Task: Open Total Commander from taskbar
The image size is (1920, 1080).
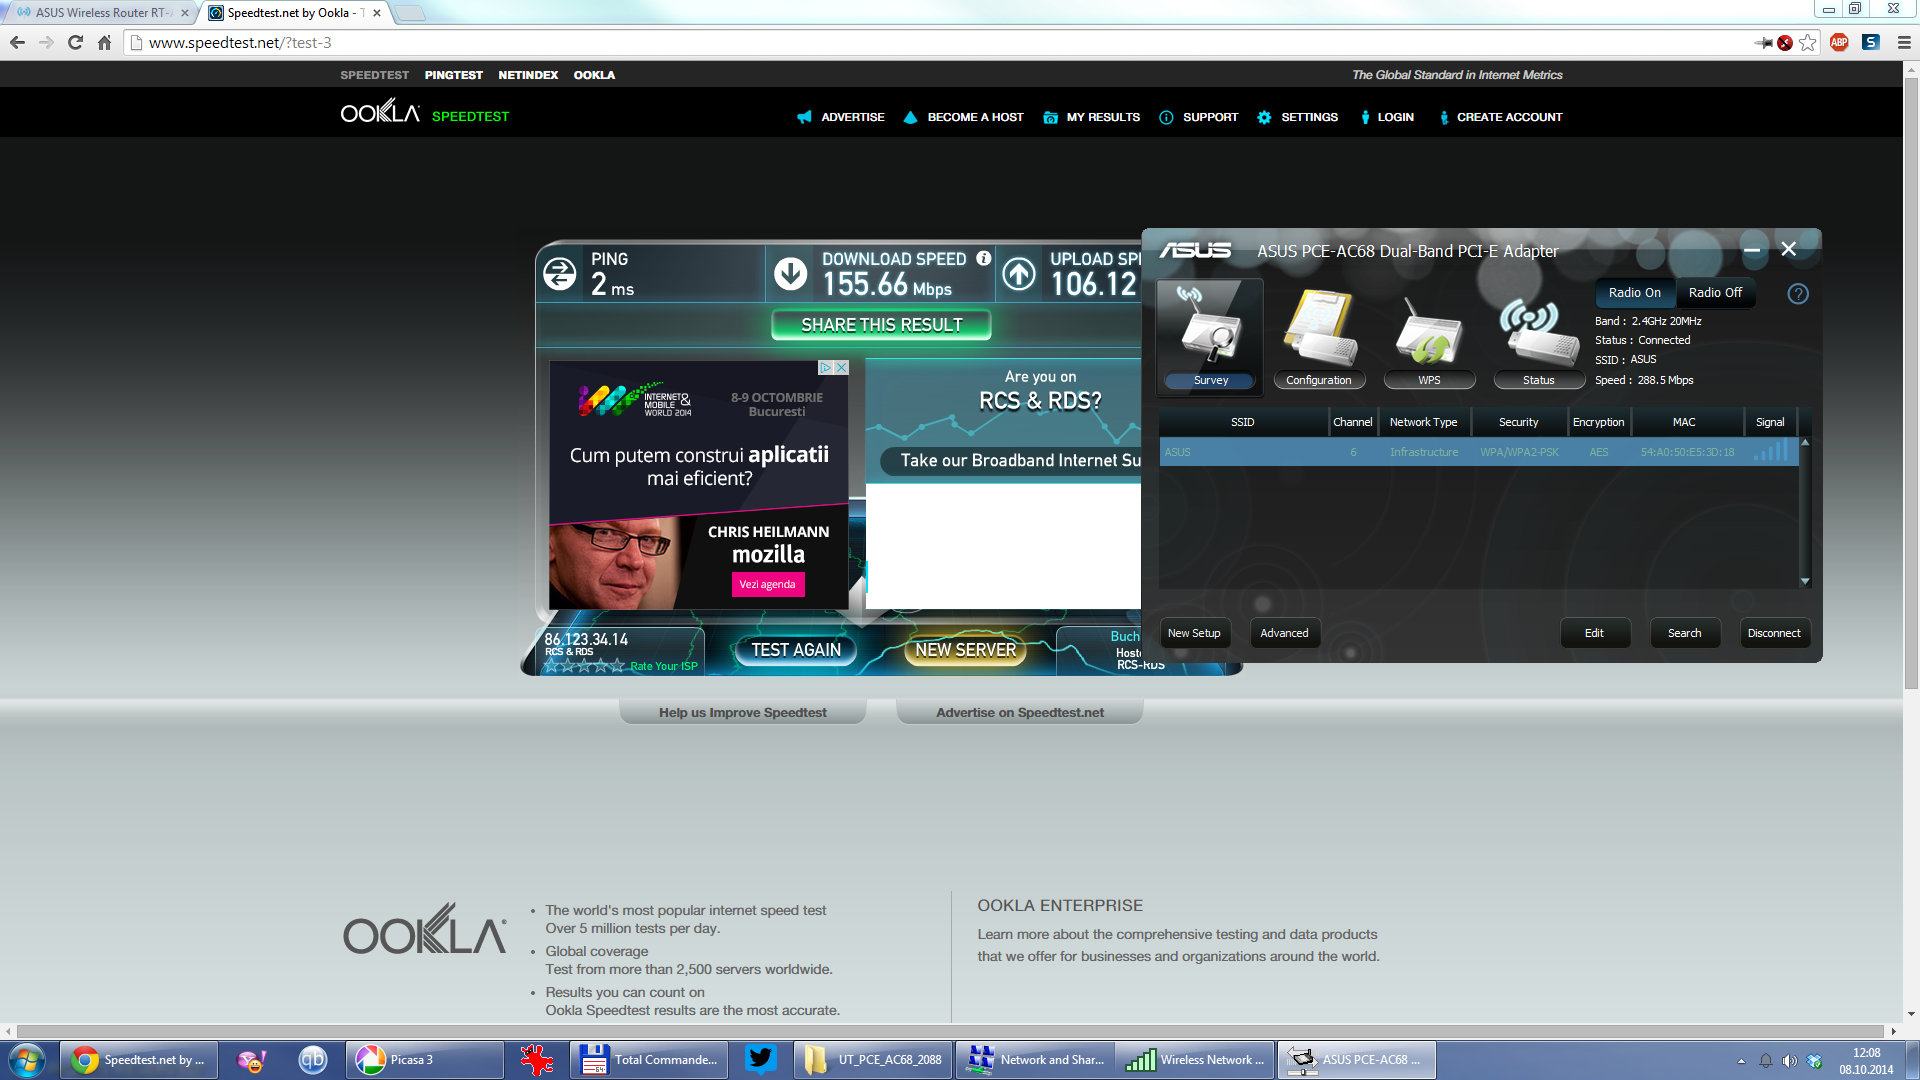Action: 648,1060
